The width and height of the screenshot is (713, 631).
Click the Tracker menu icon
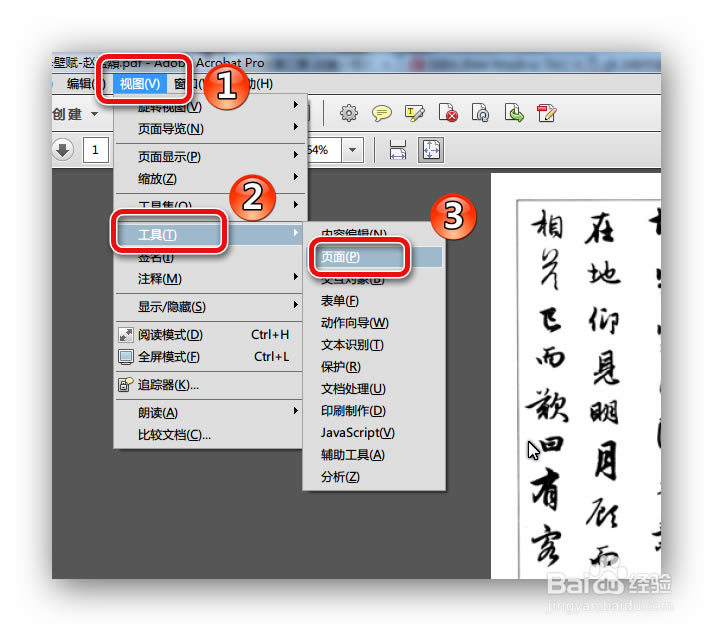point(126,385)
